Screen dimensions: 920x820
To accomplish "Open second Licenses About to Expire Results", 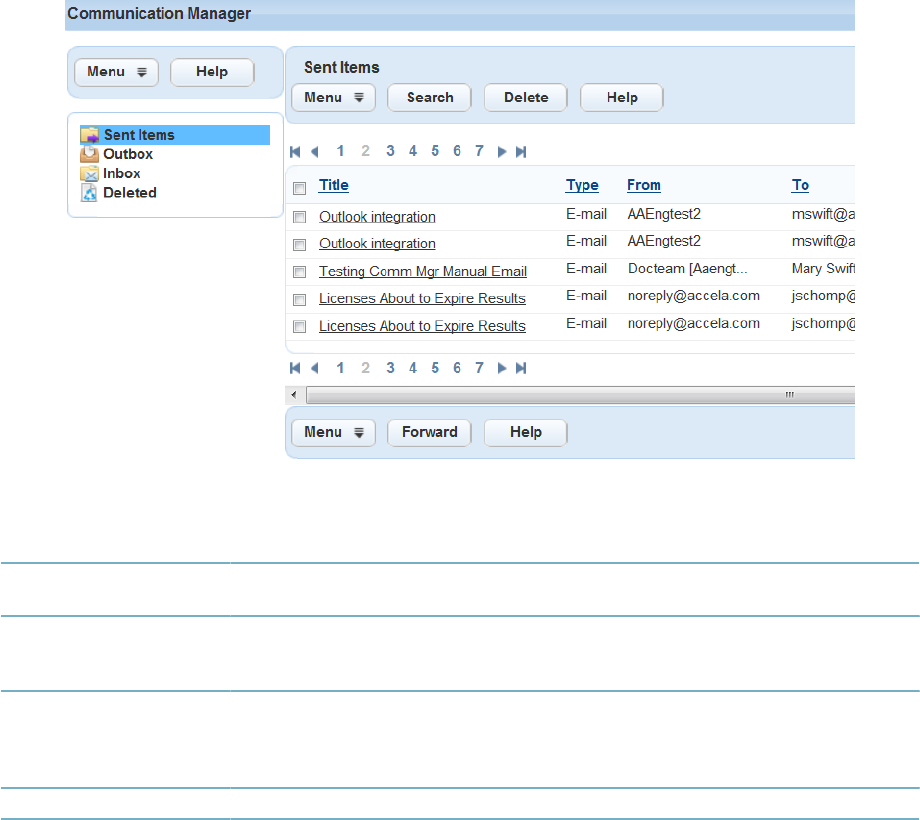I will [422, 326].
